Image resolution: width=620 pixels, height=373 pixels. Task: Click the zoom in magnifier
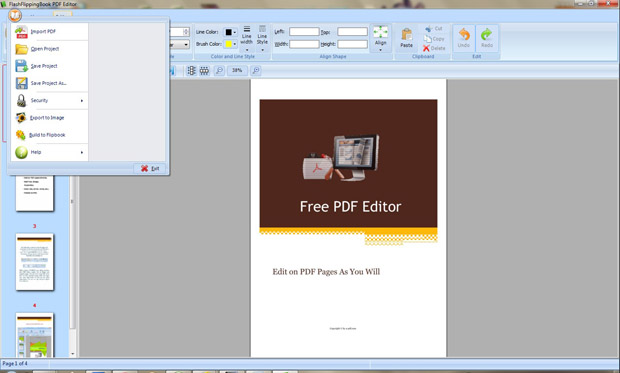coord(256,71)
